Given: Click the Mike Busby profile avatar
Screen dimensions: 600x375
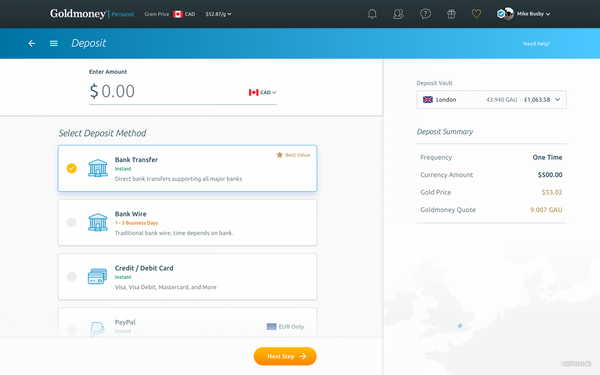Looking at the screenshot, I should (507, 14).
